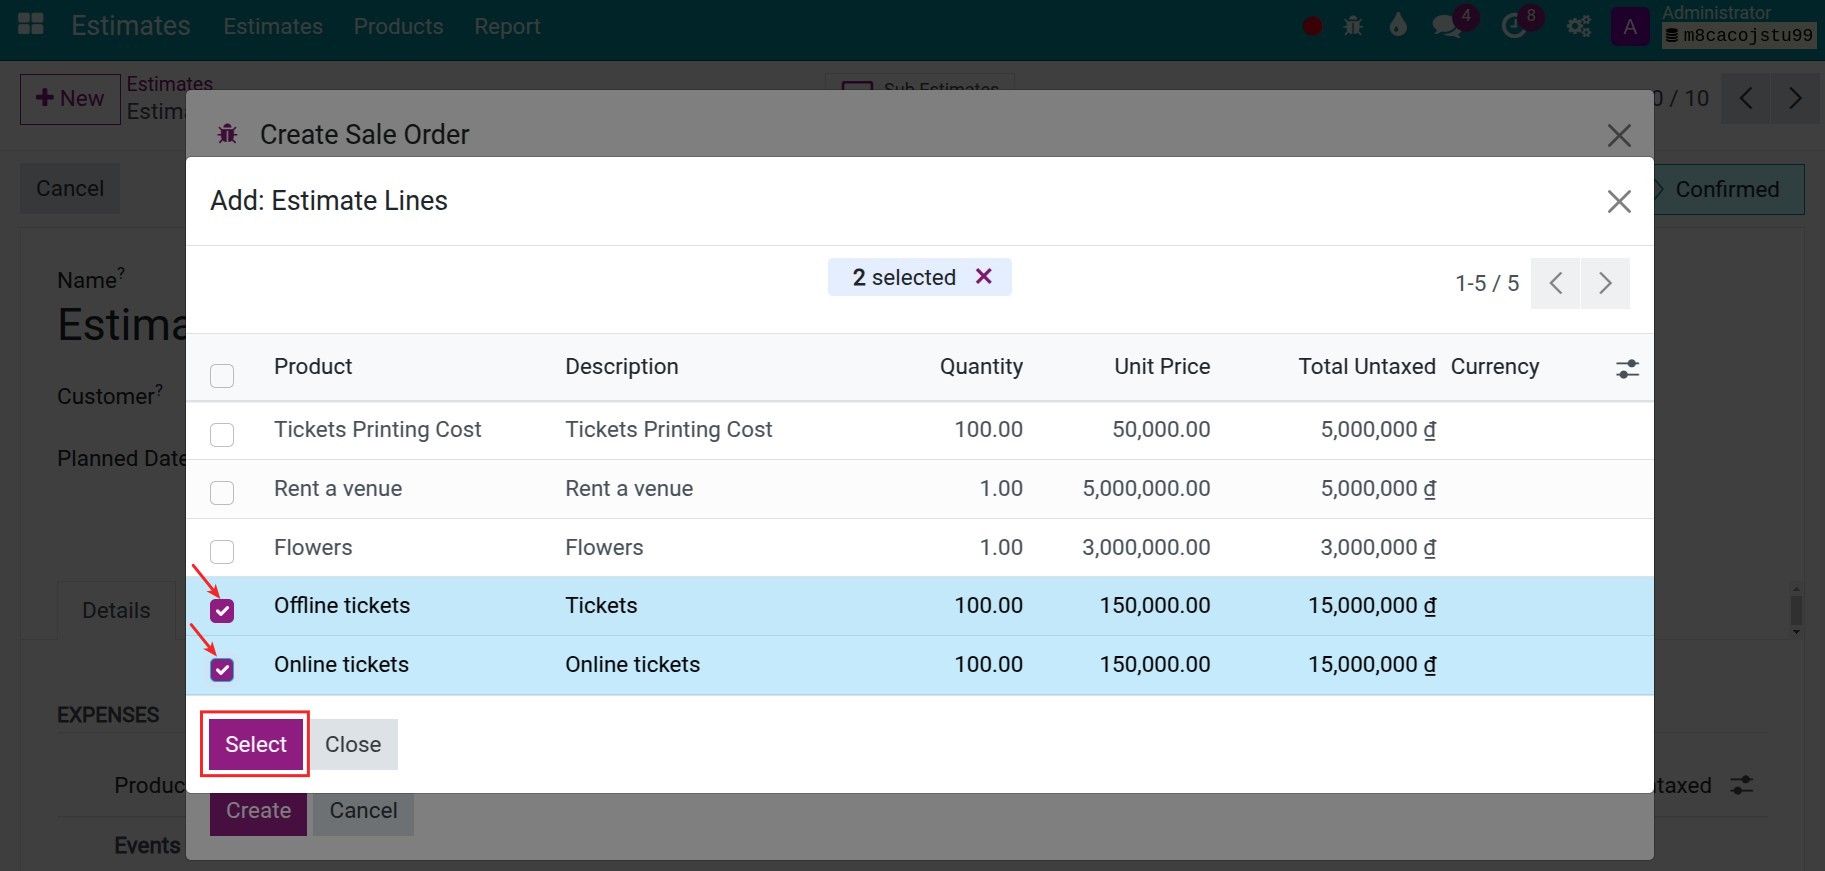Viewport: 1825px width, 871px height.
Task: Check the Rent a venue row checkbox
Action: pyautogui.click(x=222, y=492)
